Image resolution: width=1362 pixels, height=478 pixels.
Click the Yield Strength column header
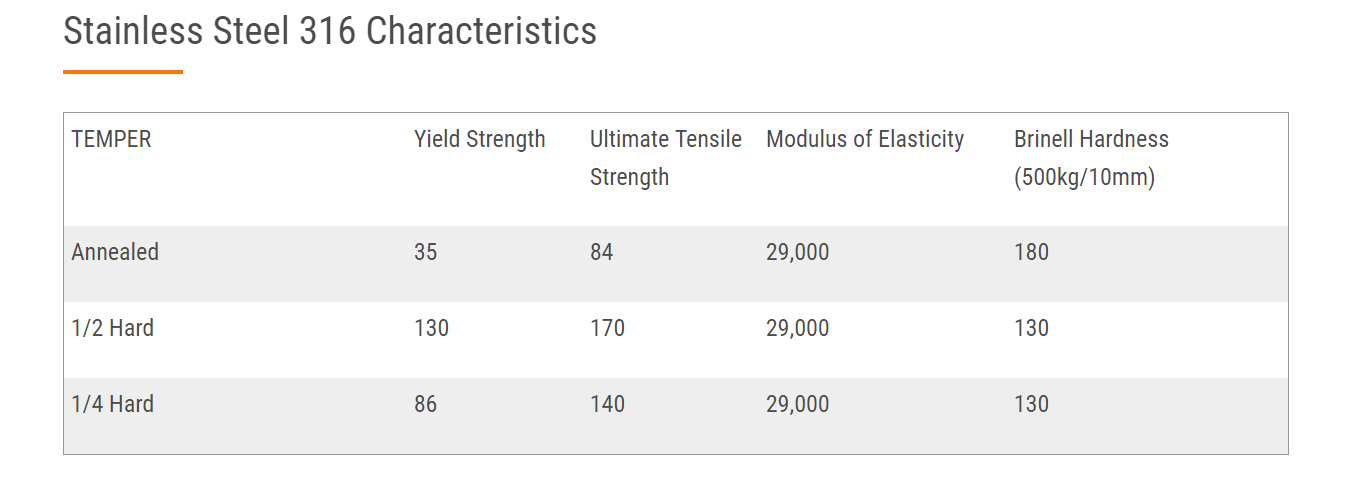480,140
